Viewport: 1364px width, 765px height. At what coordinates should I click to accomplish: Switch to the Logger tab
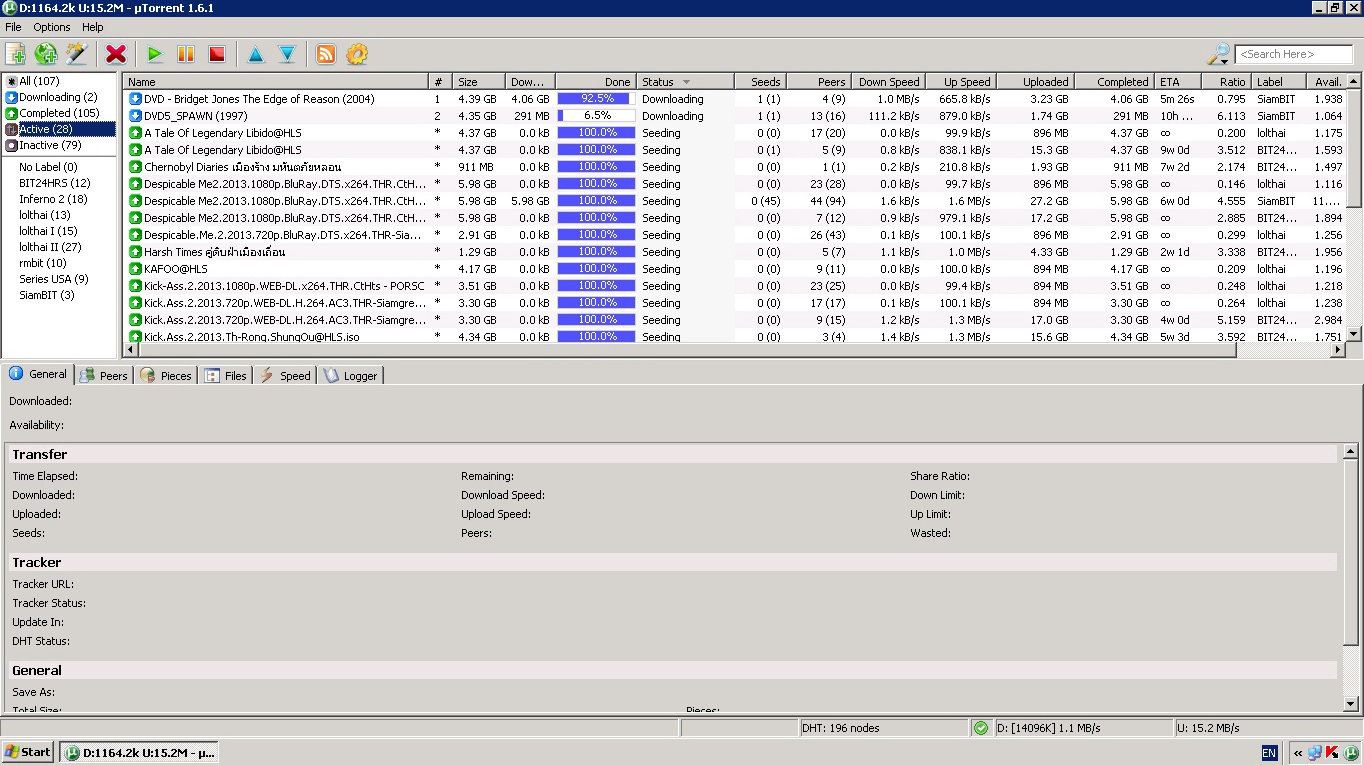pos(351,376)
